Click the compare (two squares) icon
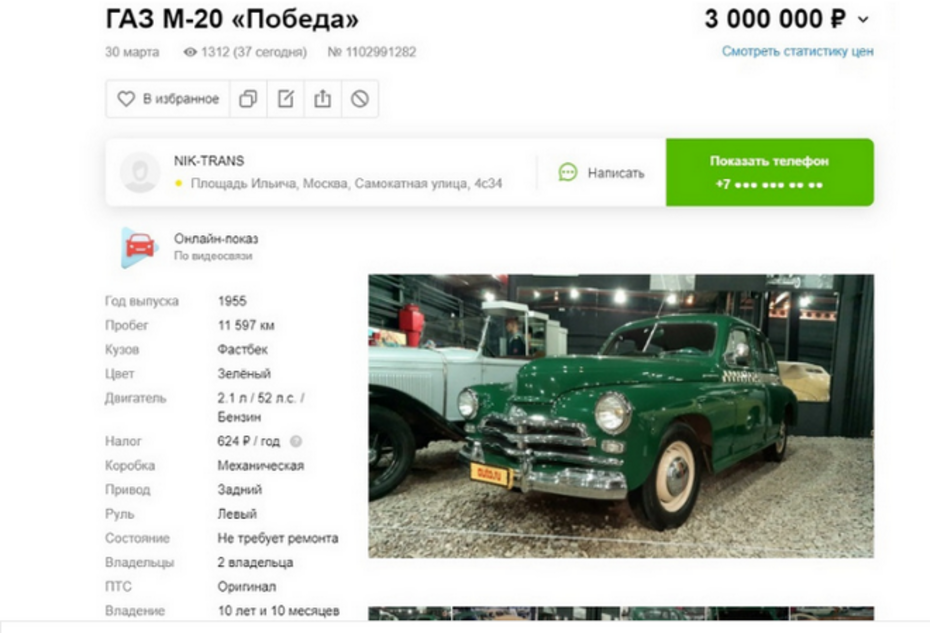Viewport: 930px width, 633px height. pos(248,98)
